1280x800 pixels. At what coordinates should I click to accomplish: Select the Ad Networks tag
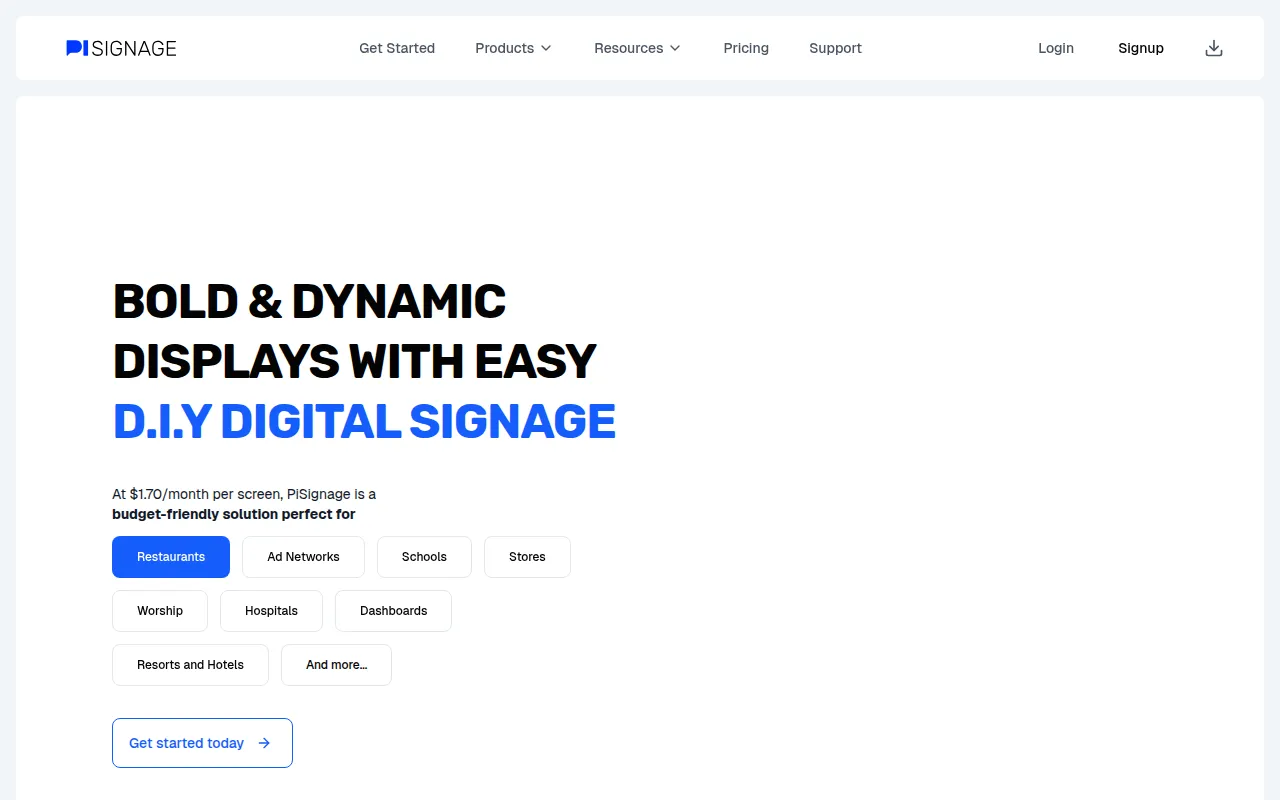coord(303,557)
